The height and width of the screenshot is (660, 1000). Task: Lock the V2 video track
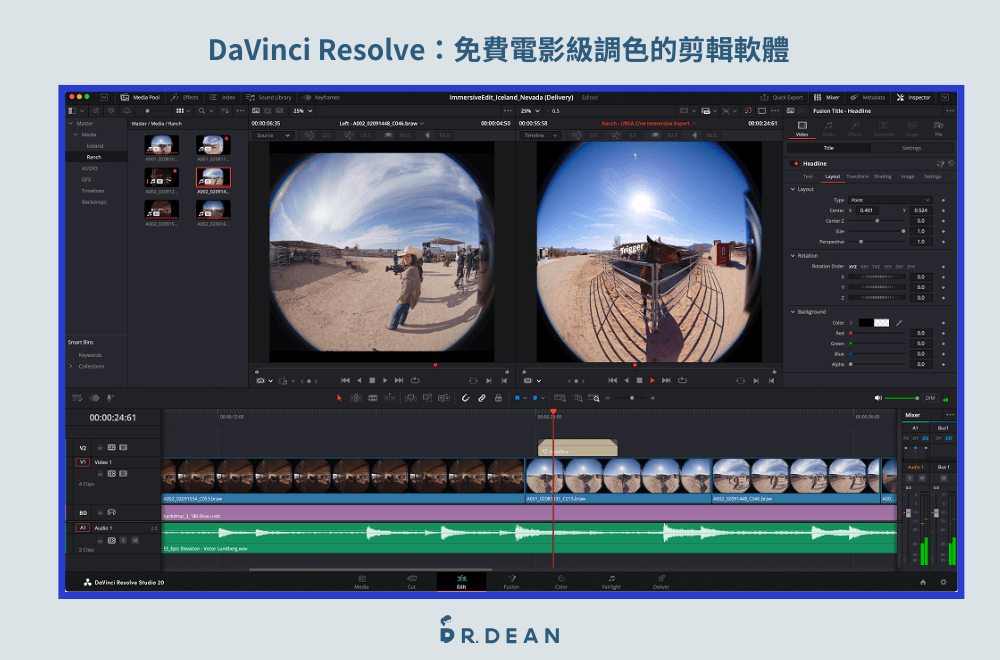99,448
